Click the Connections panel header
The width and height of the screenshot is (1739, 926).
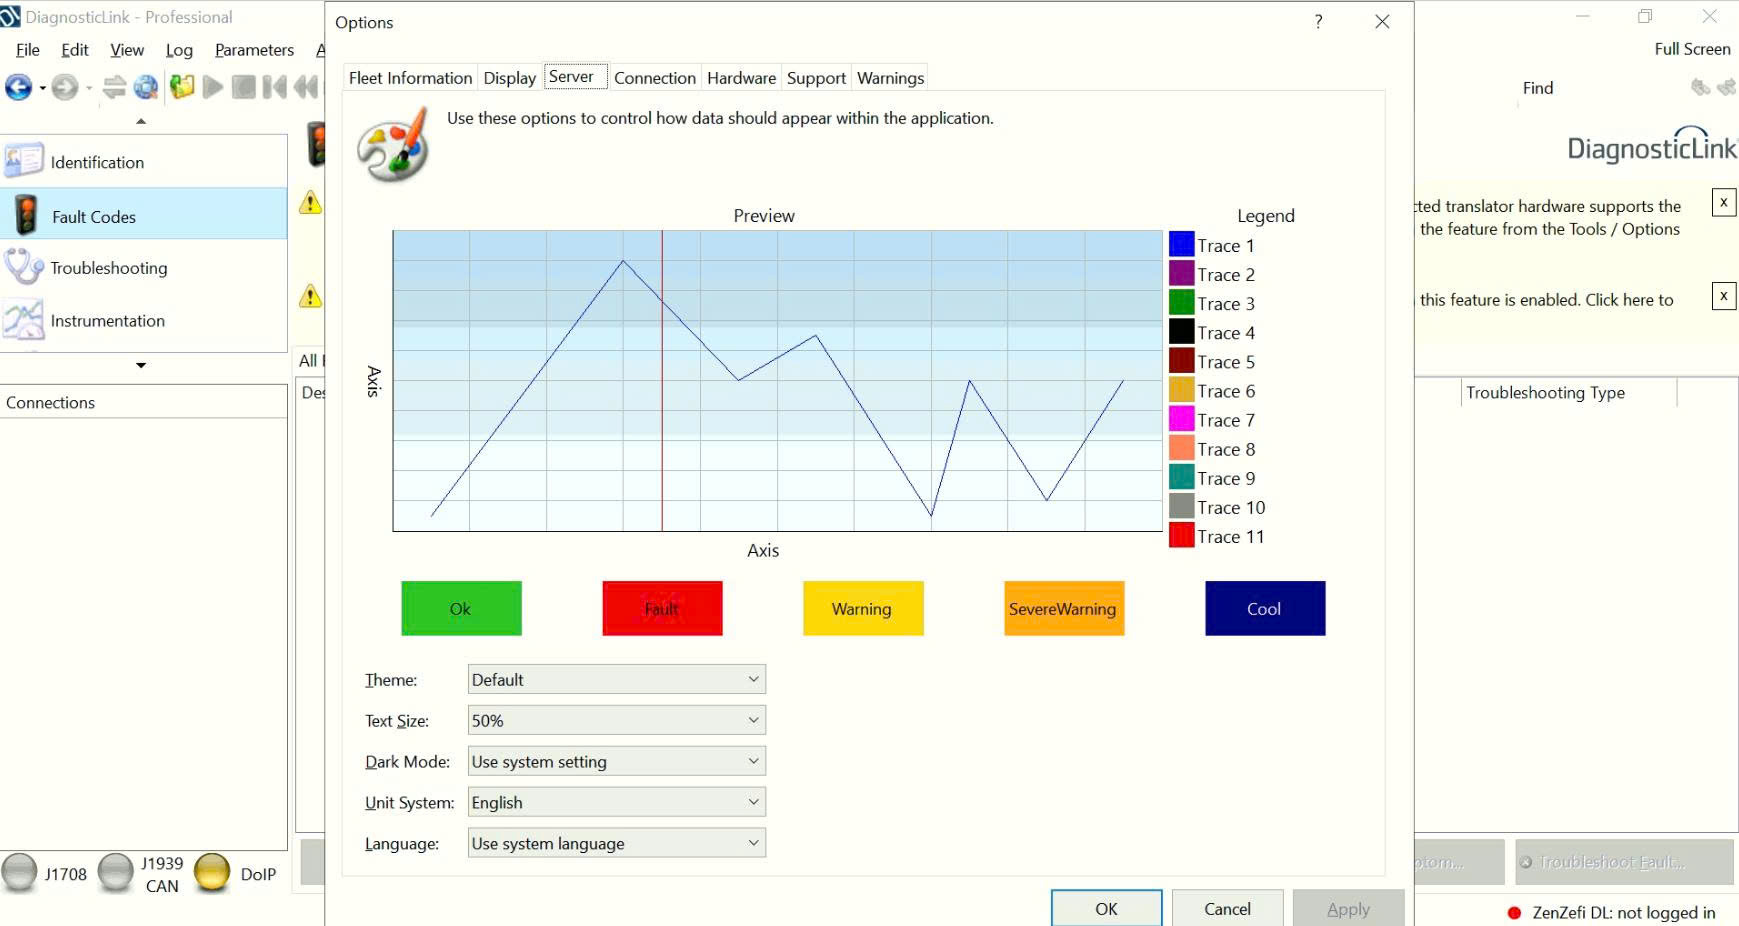point(144,402)
